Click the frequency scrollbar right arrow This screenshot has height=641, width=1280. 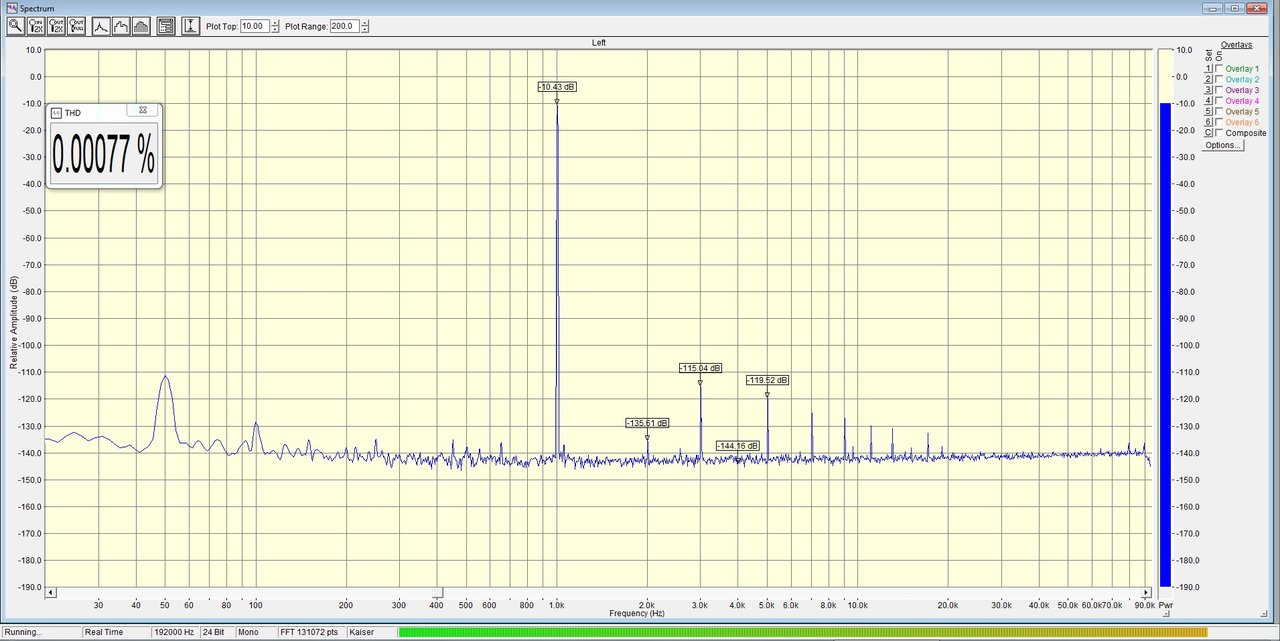pyautogui.click(x=1148, y=592)
